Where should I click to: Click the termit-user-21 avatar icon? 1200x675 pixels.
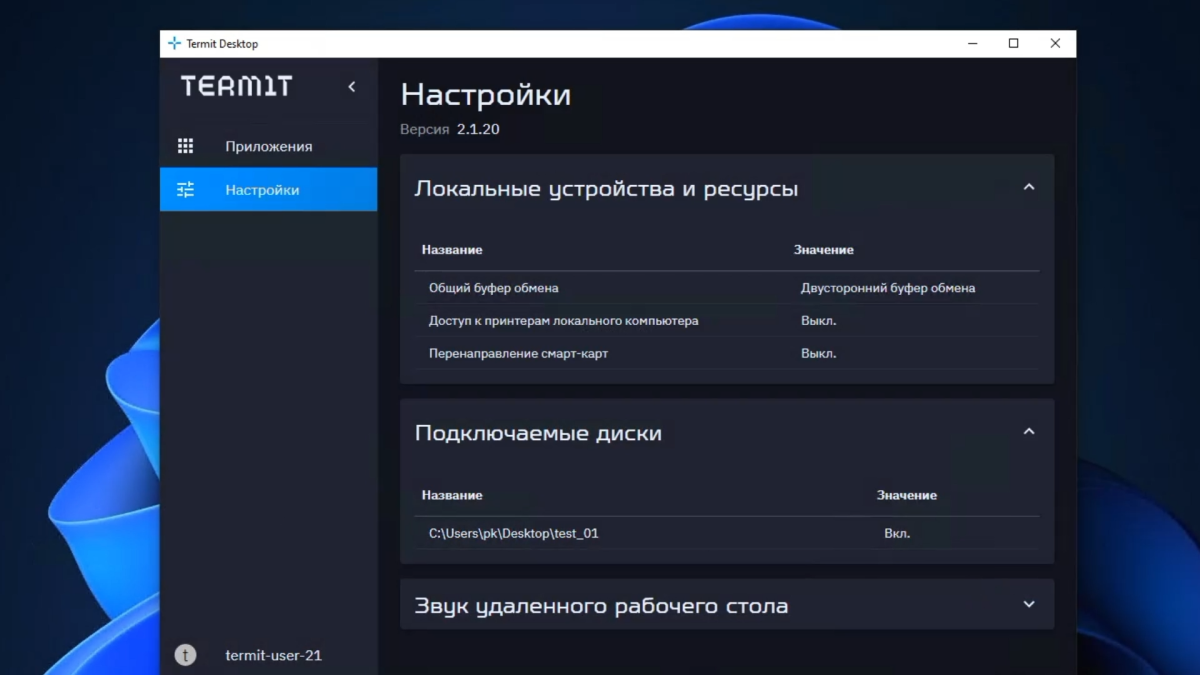click(185, 655)
